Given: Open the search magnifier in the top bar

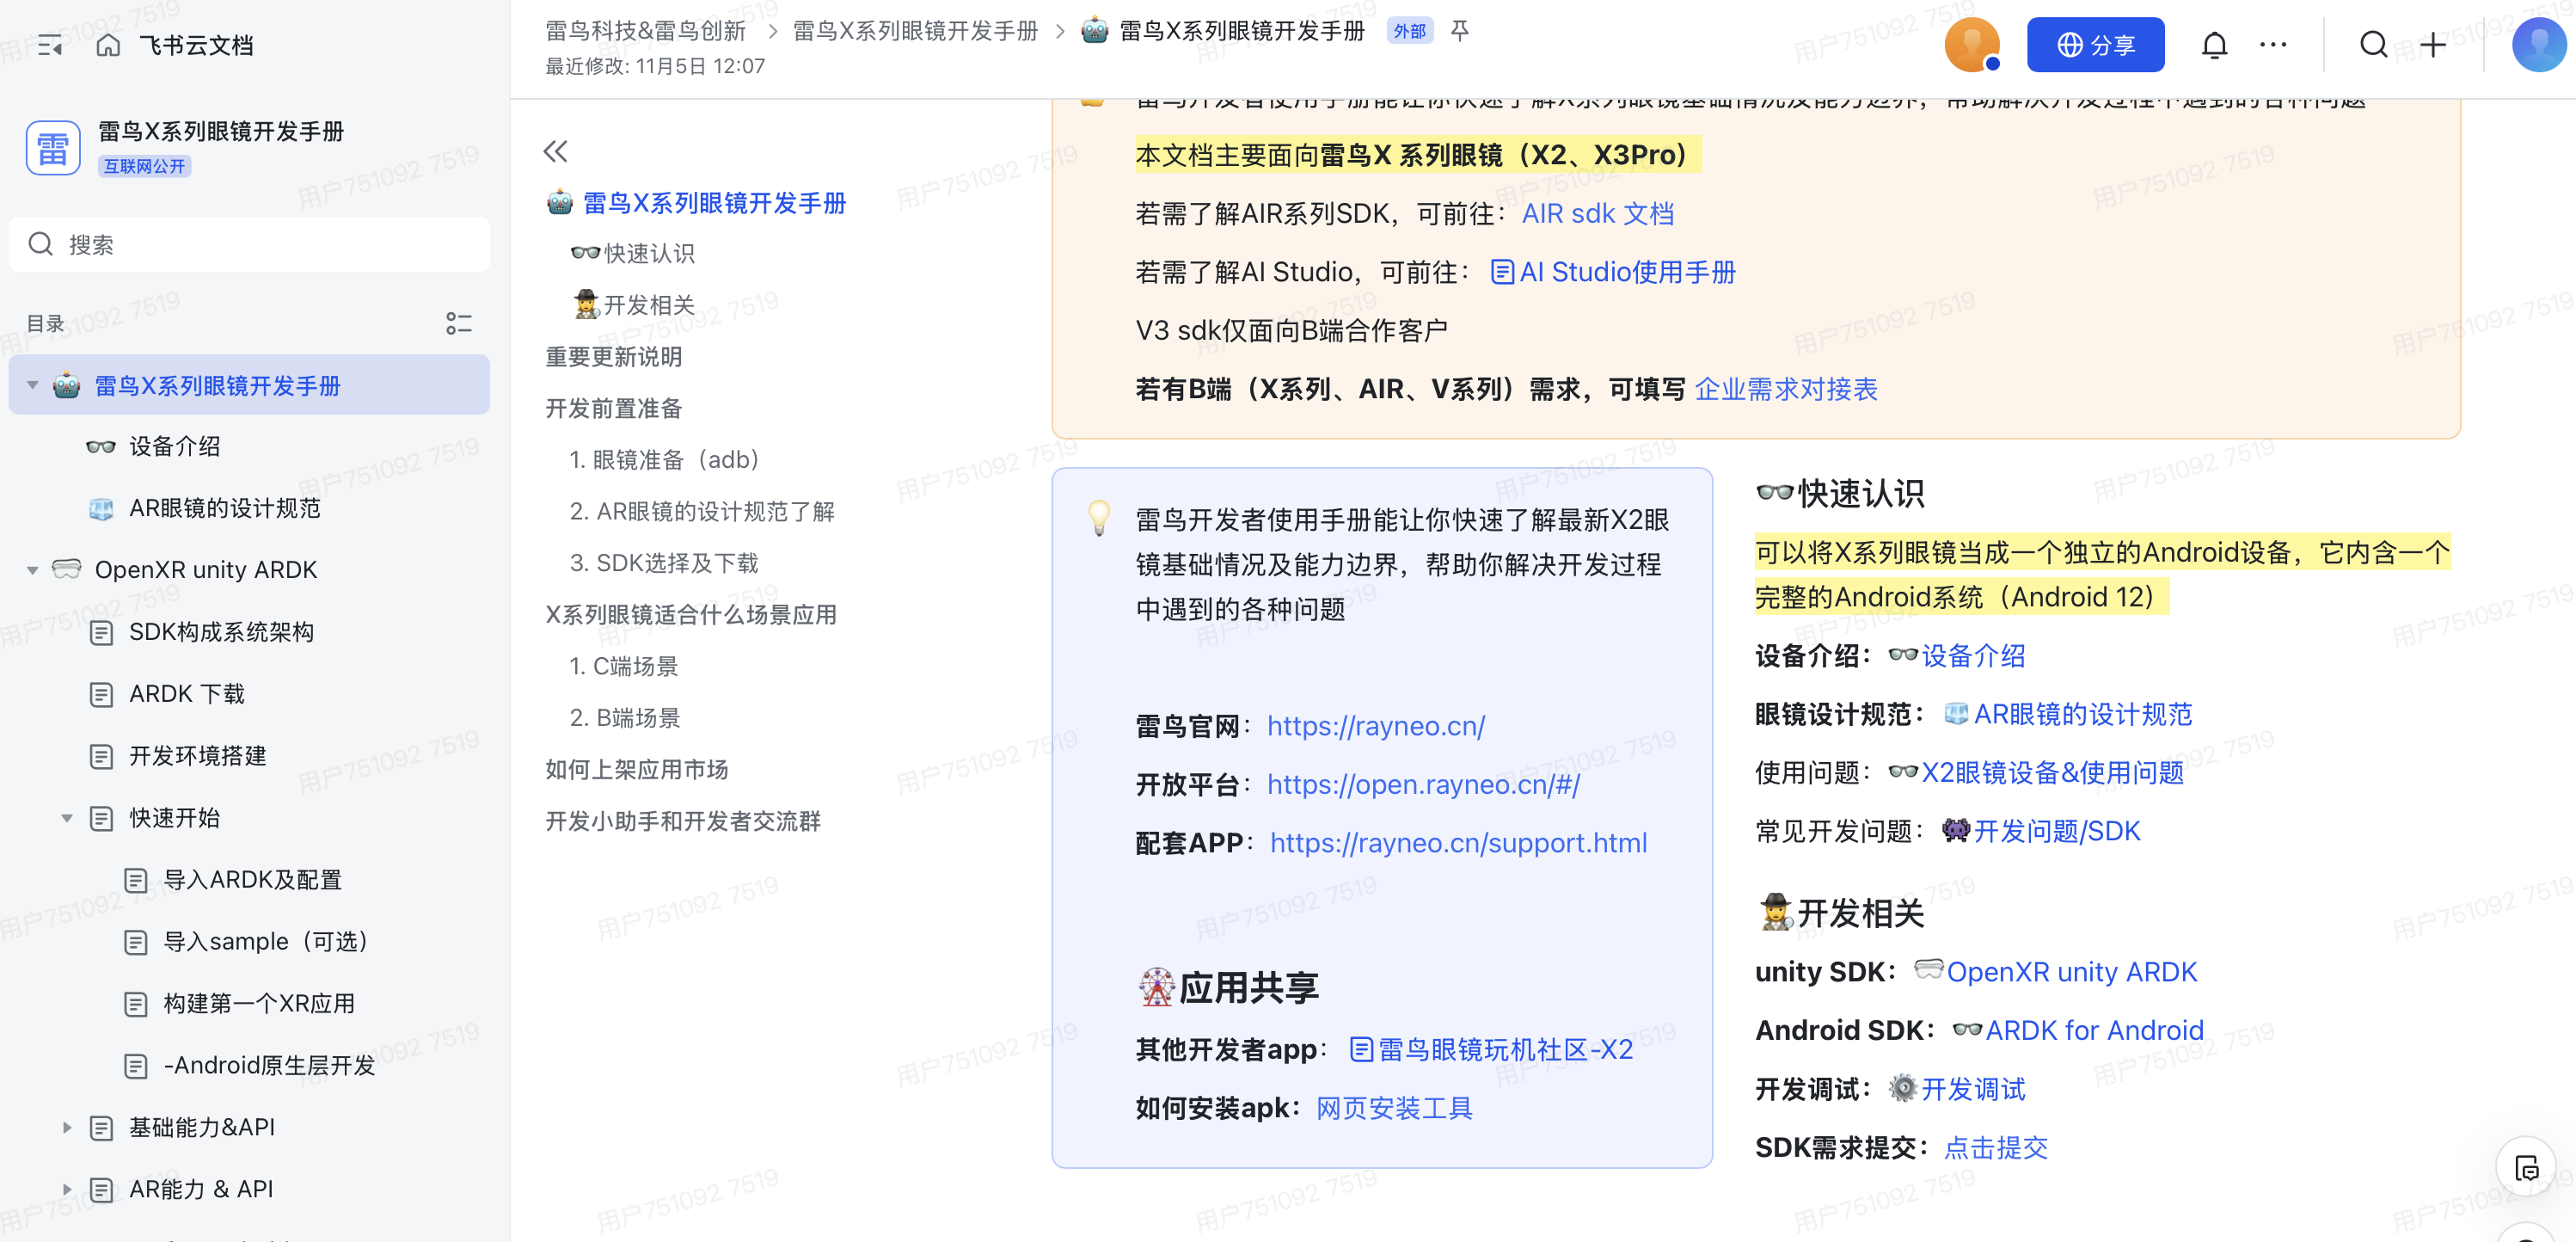Looking at the screenshot, I should 2374,44.
